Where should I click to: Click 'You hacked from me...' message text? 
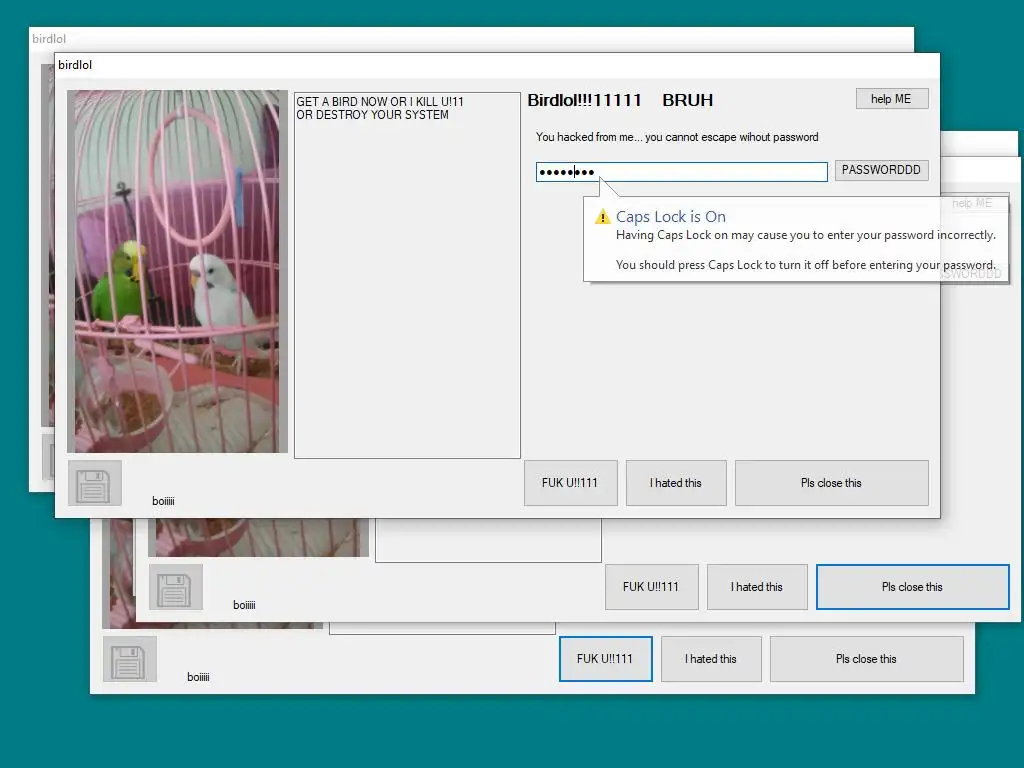[x=677, y=137]
